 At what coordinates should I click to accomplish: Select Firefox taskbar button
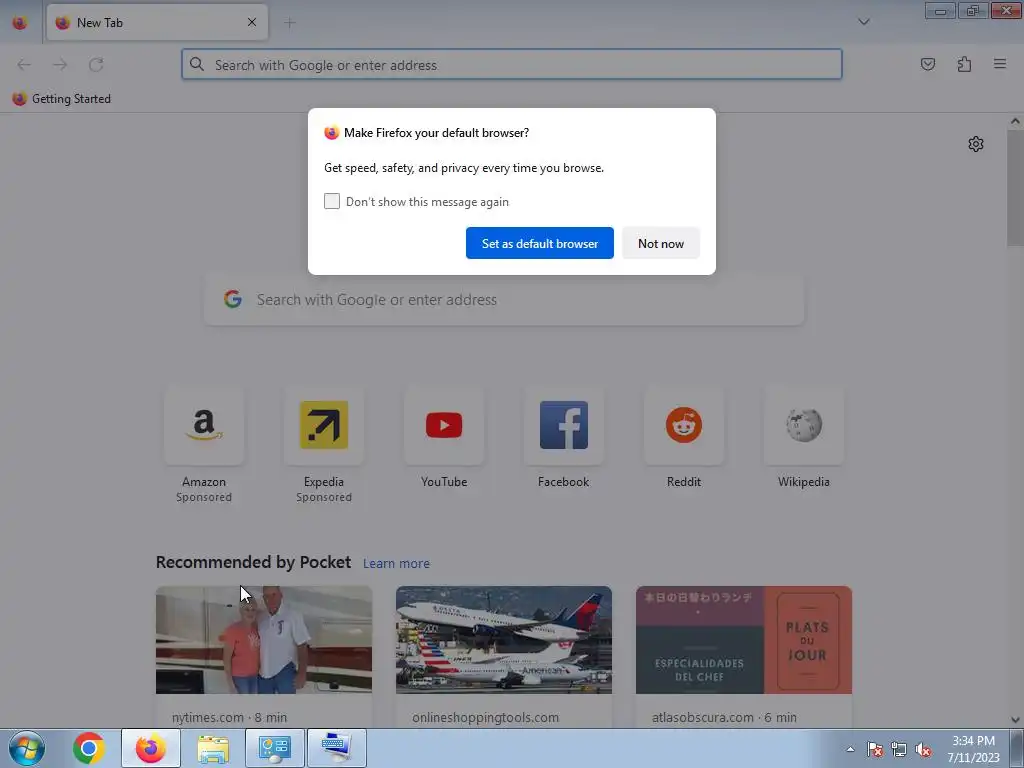pos(151,748)
